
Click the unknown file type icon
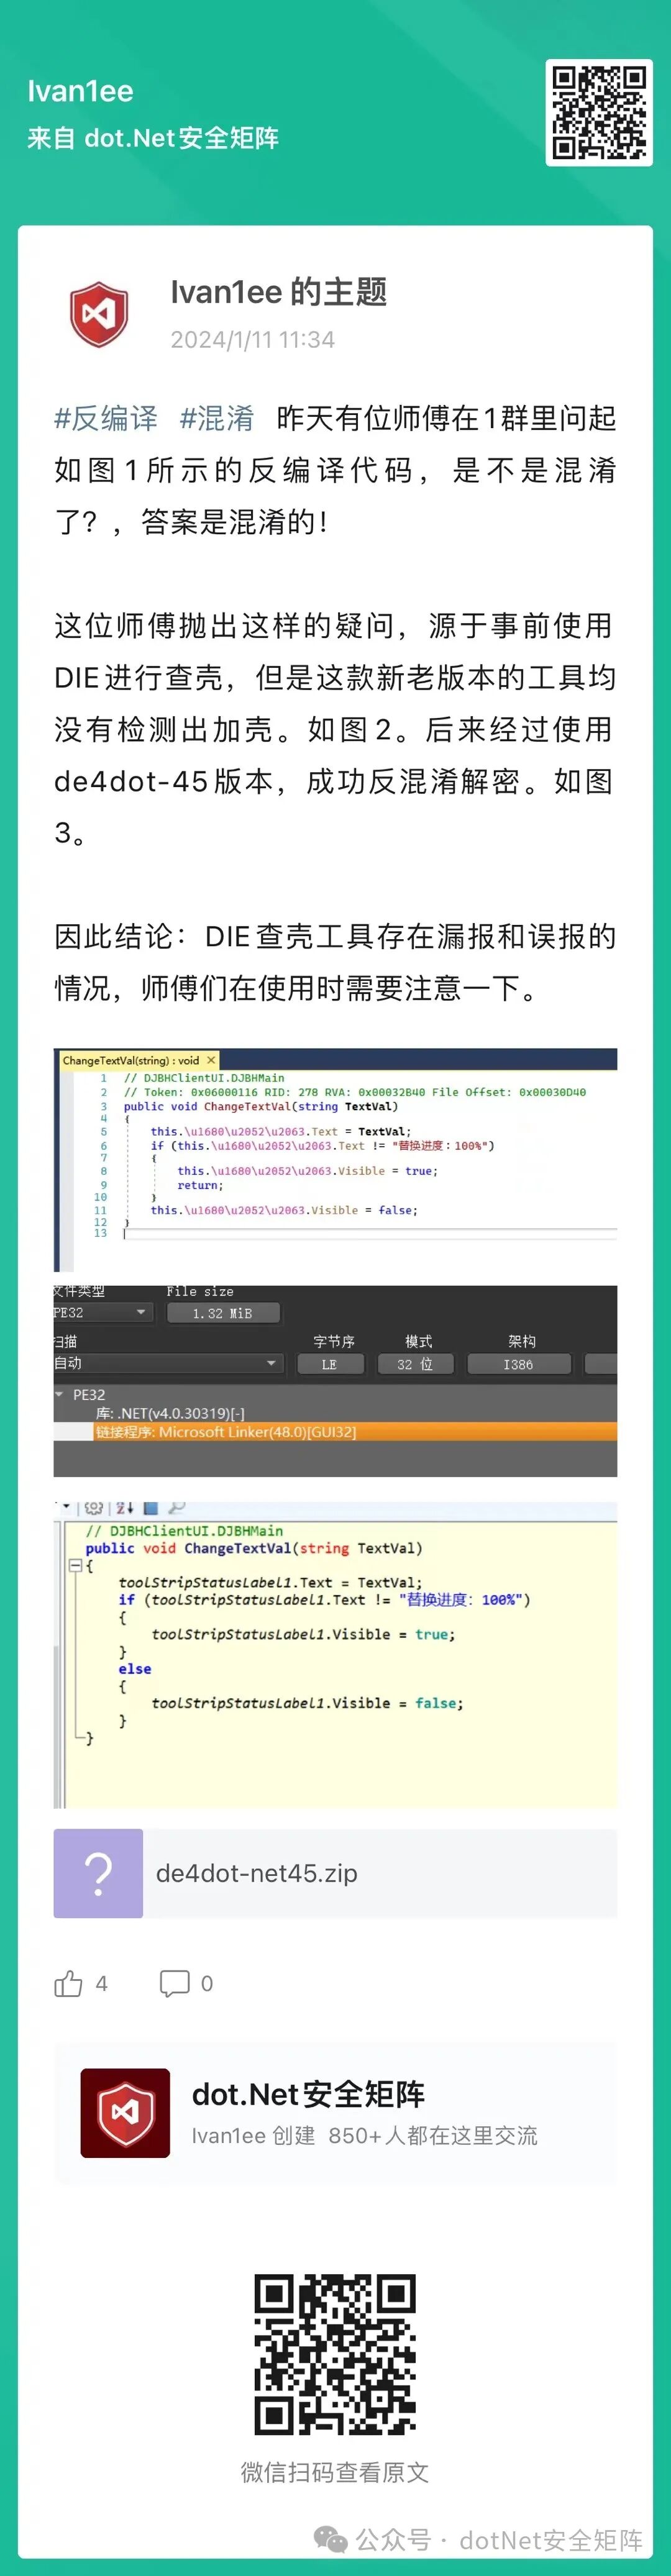point(98,1873)
